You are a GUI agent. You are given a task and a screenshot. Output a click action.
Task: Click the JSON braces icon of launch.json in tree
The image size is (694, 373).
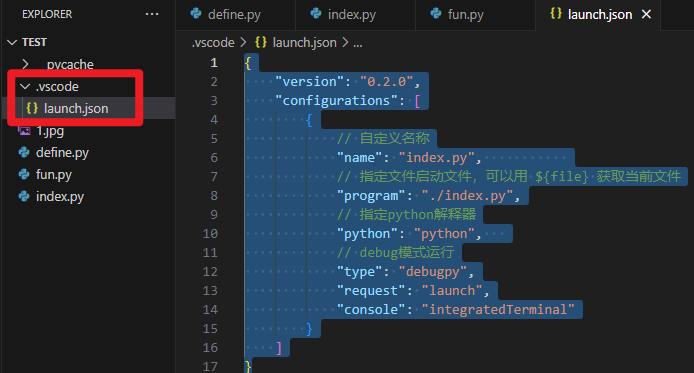[32, 108]
